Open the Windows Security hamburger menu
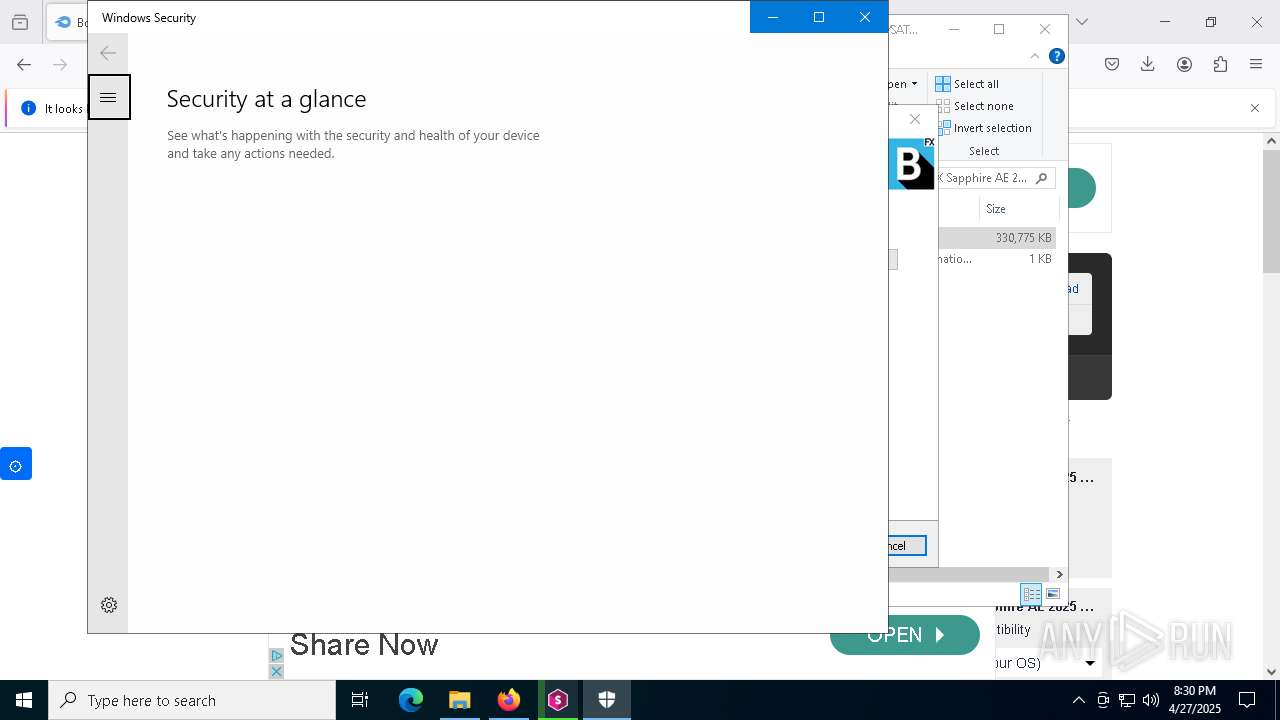 click(x=109, y=97)
